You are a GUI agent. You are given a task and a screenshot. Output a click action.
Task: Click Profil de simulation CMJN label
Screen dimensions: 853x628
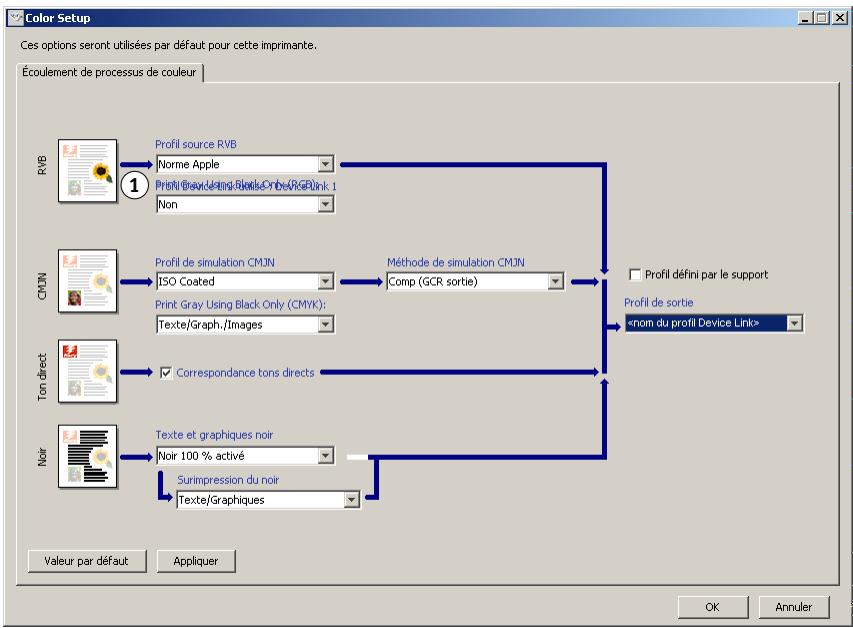tap(215, 262)
